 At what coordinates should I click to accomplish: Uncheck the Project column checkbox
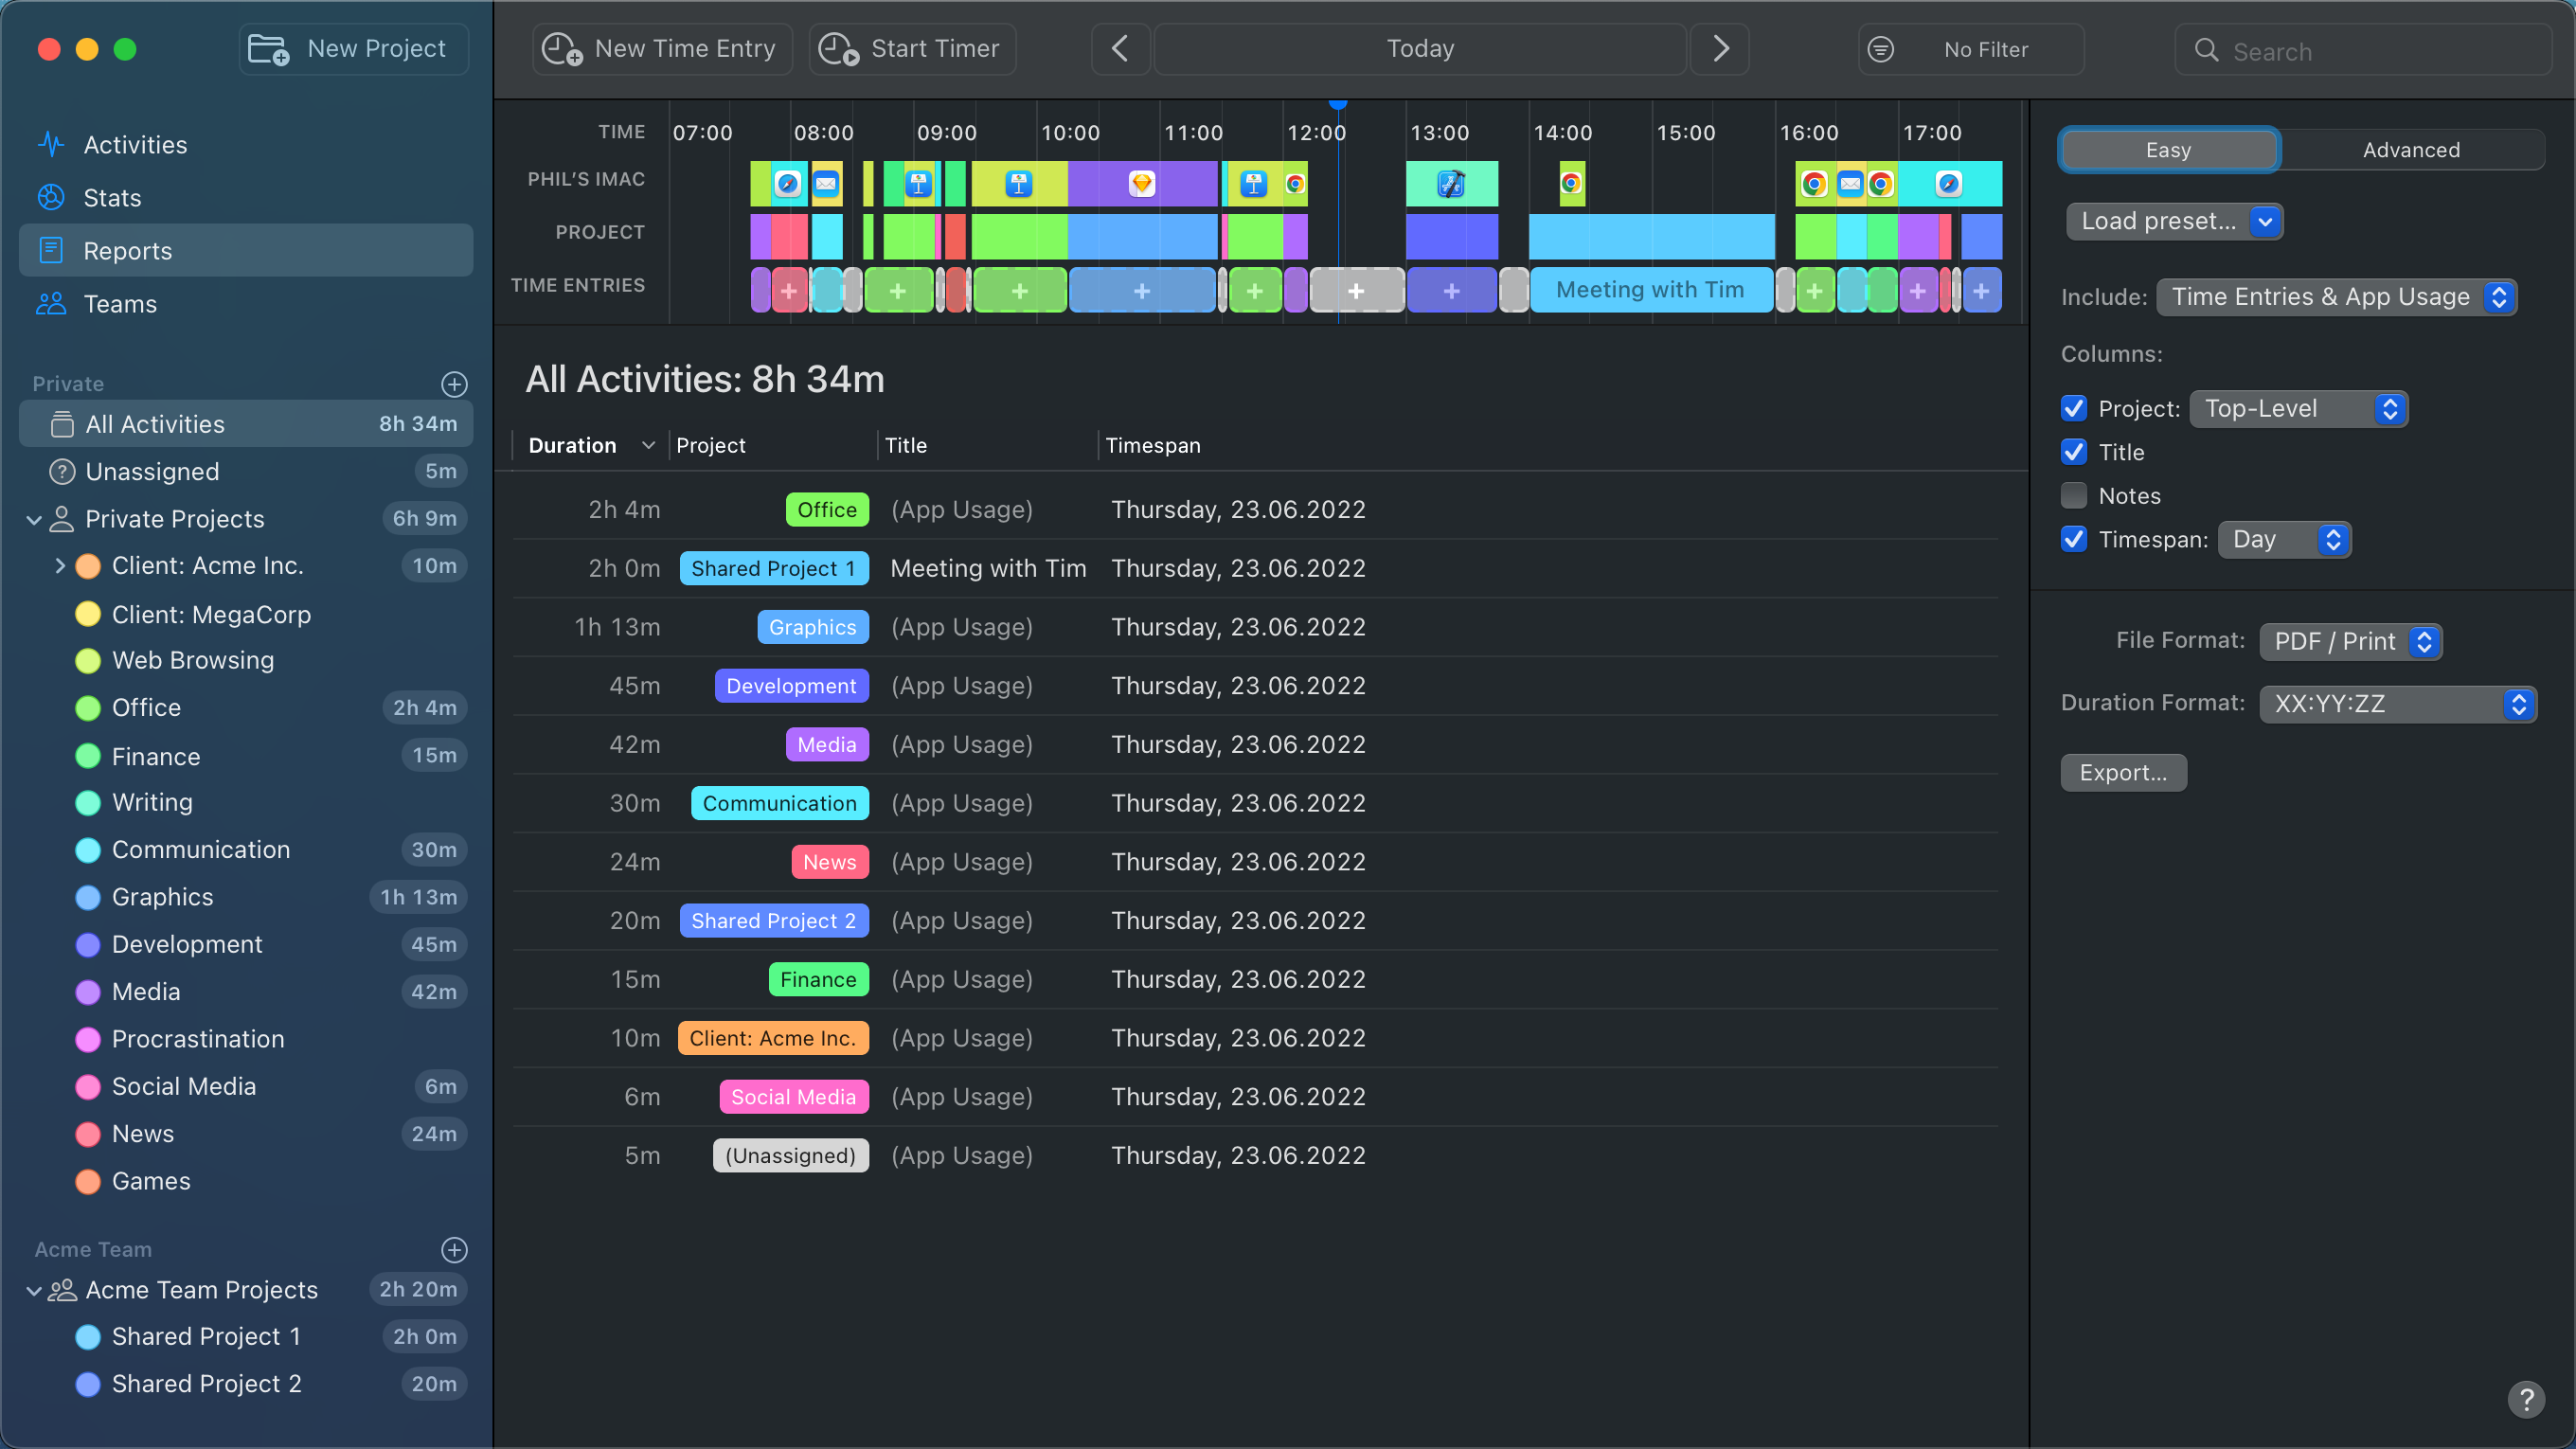[2074, 409]
